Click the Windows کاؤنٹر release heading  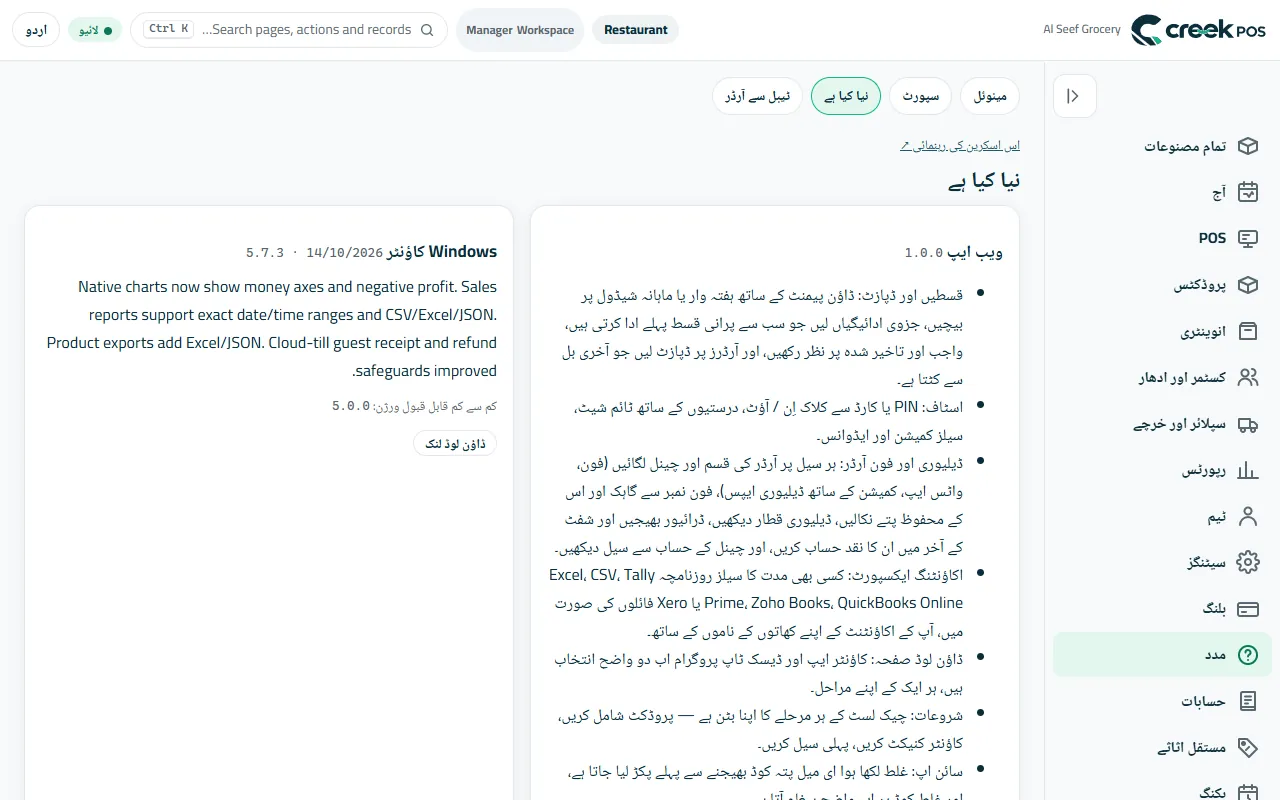click(372, 253)
